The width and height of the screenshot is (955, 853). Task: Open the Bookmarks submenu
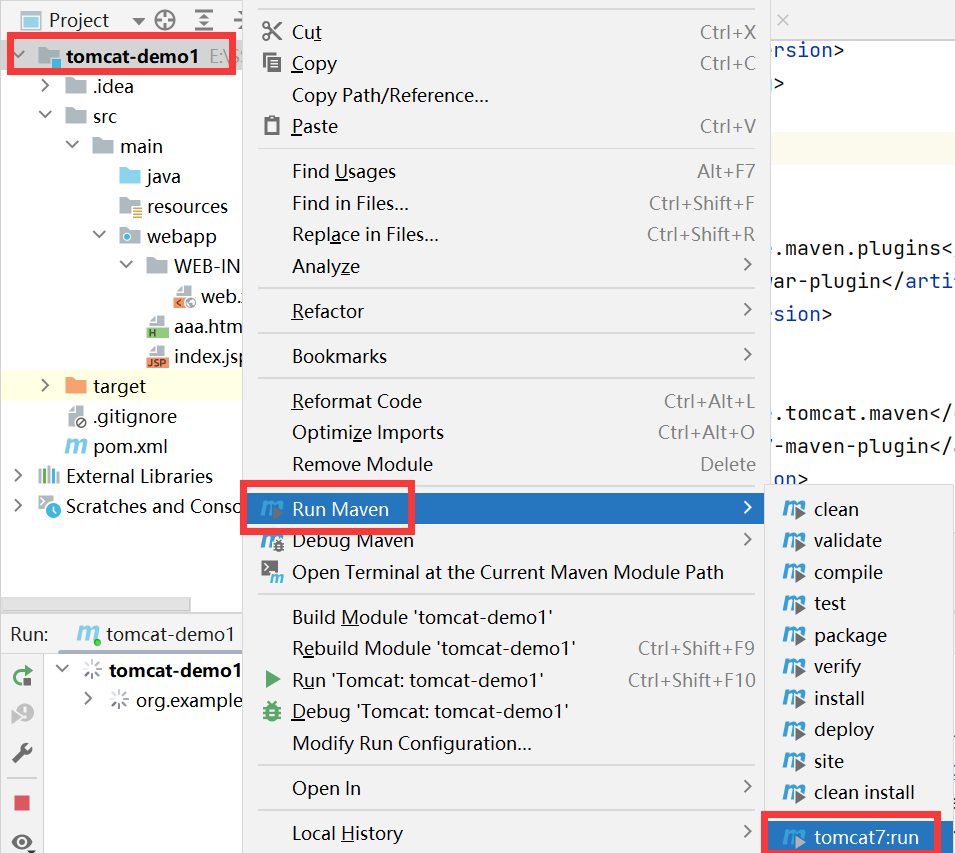507,356
